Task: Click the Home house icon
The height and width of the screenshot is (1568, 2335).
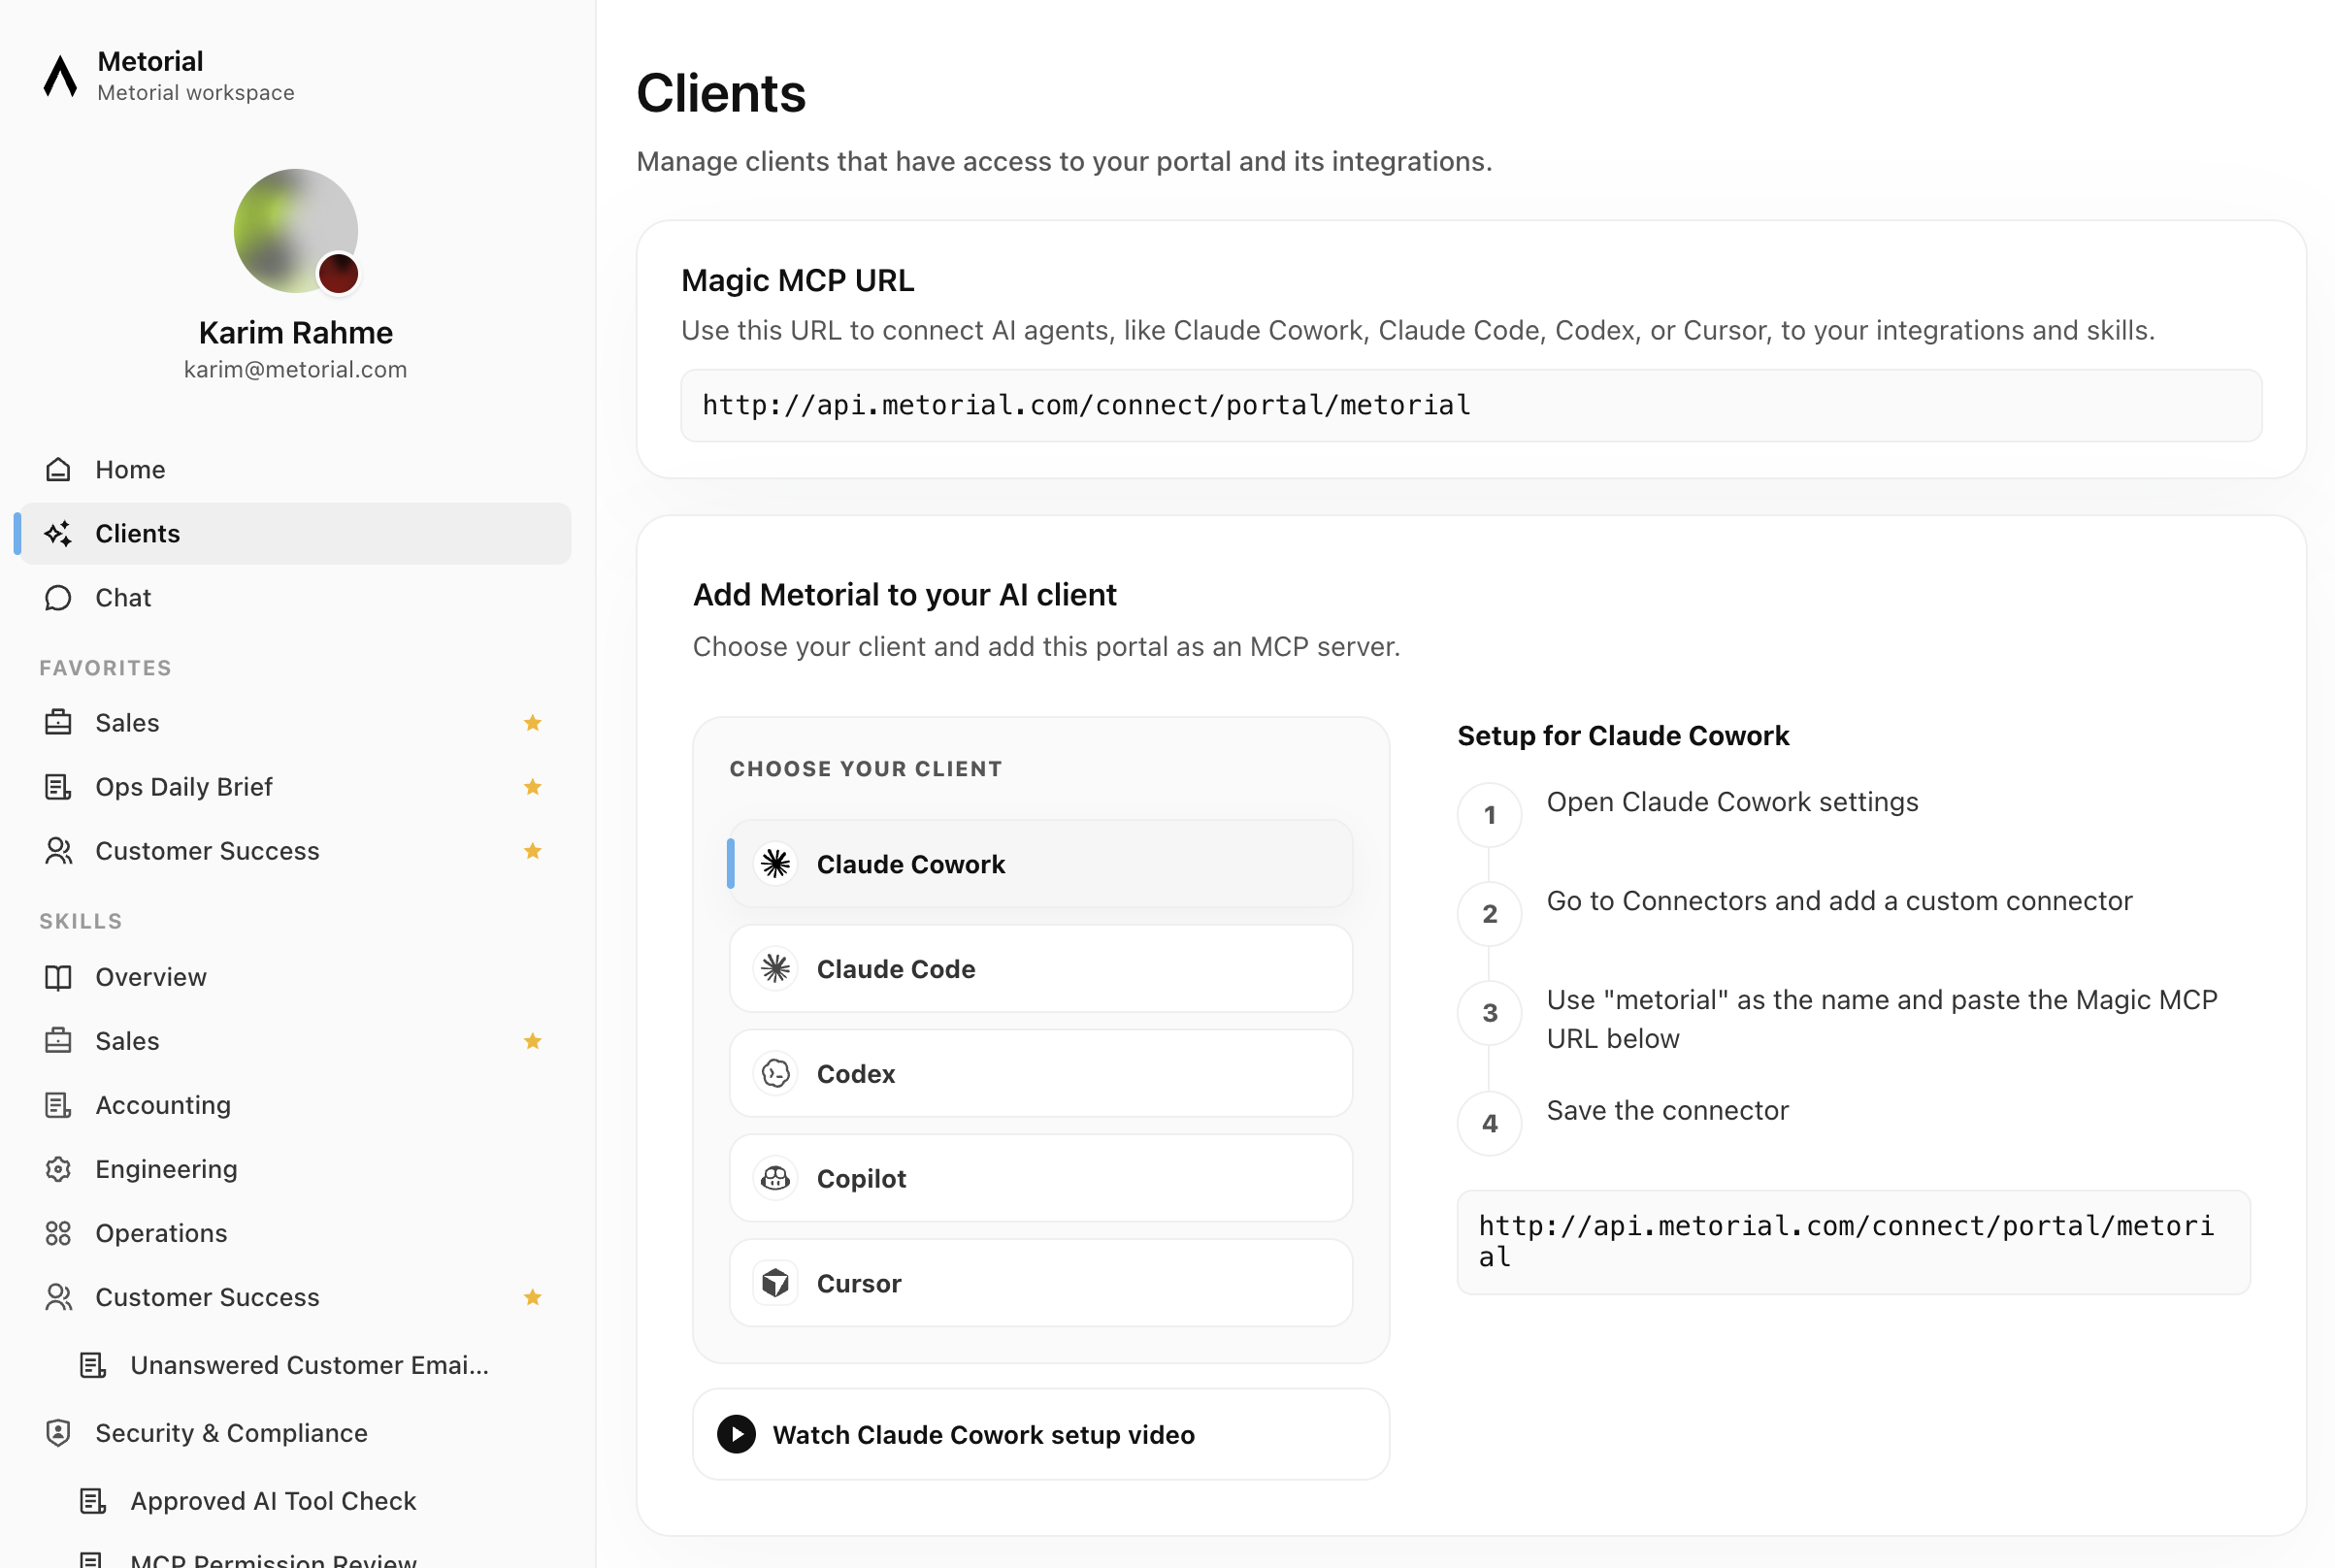Action: tap(58, 469)
